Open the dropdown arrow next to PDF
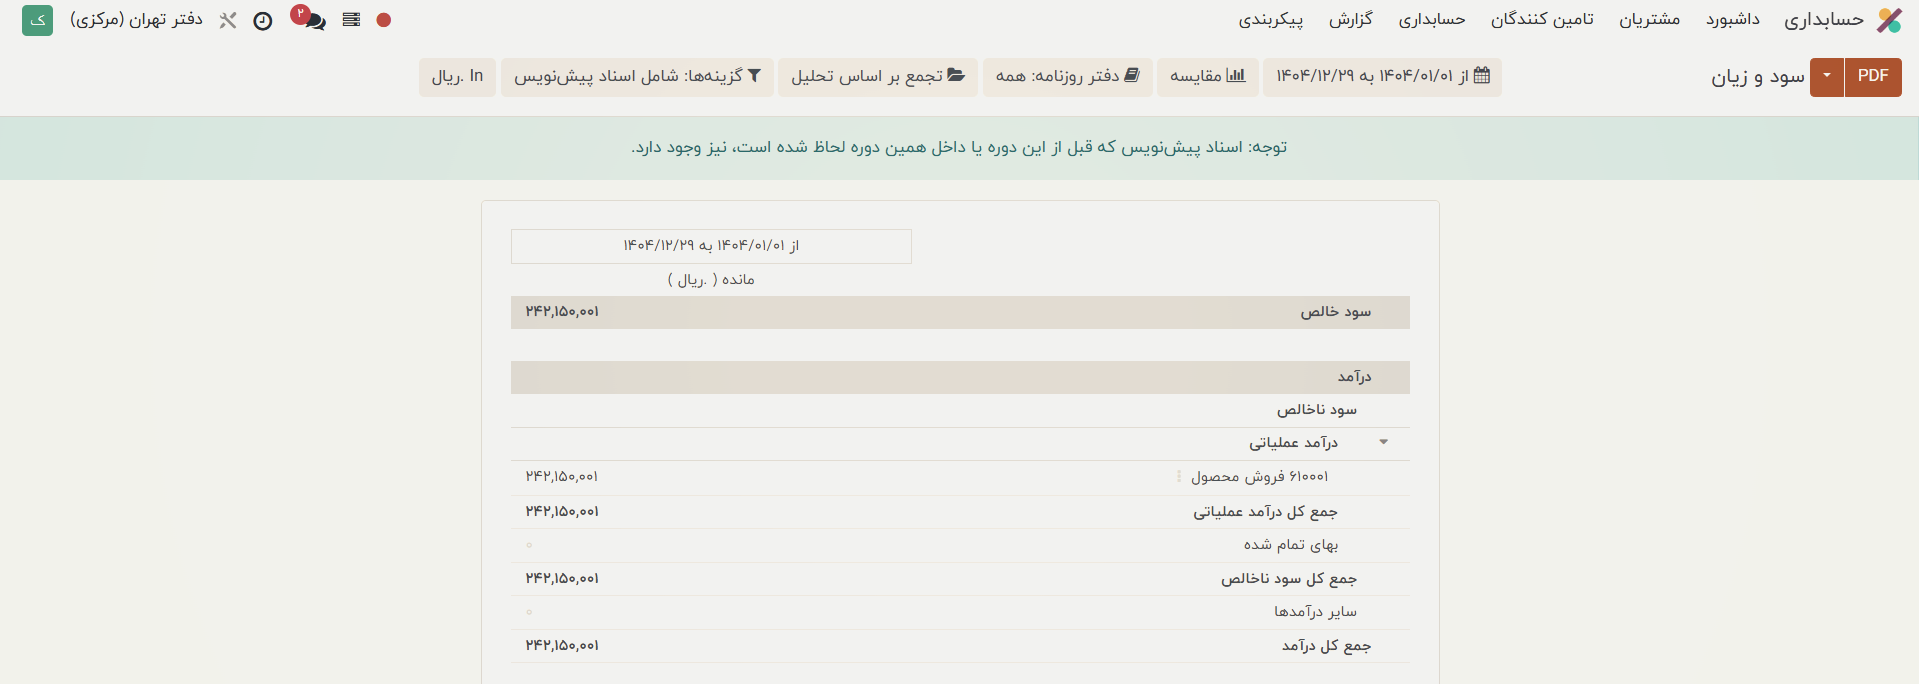This screenshot has width=1919, height=684. [x=1827, y=77]
